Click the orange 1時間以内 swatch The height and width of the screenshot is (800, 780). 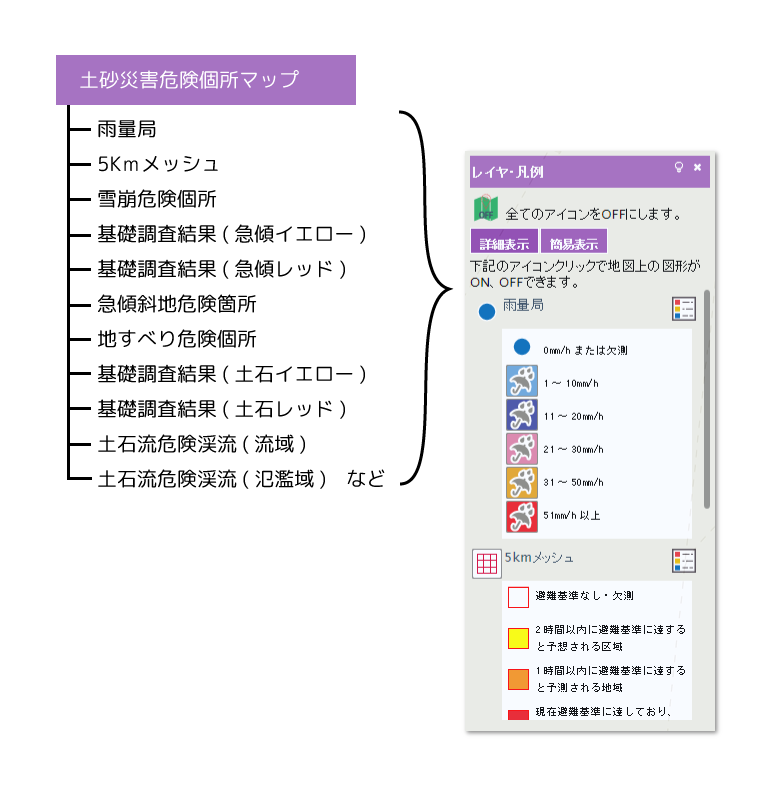click(x=518, y=680)
